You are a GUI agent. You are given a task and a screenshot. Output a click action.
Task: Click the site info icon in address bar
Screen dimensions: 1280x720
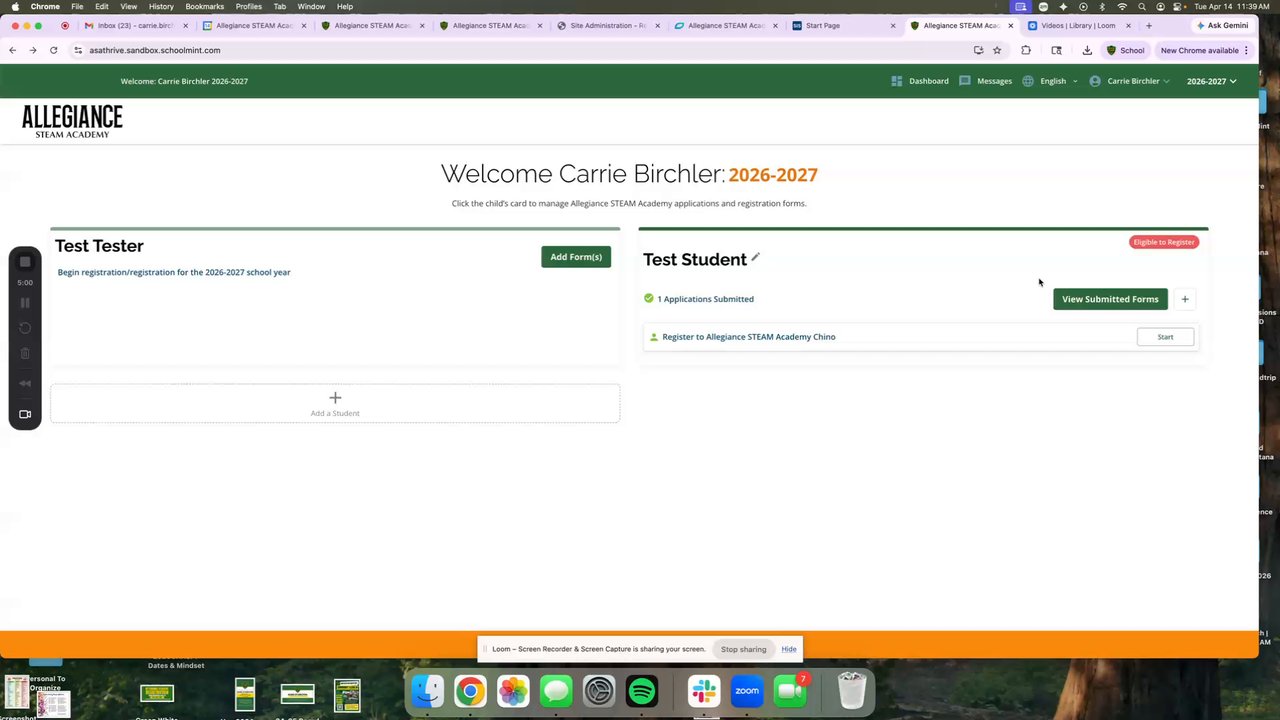[78, 50]
